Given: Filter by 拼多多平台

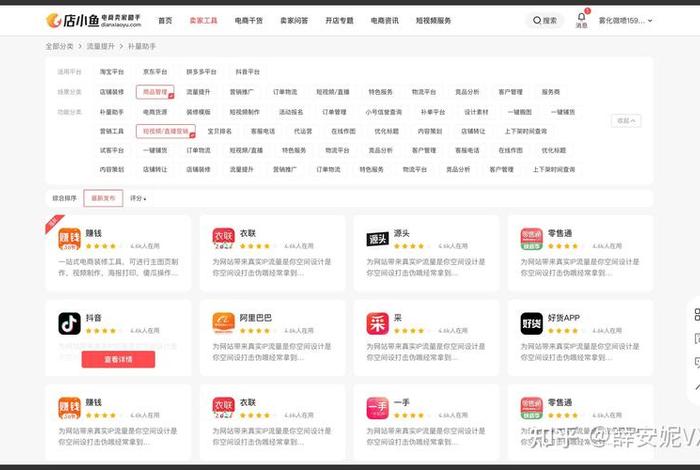Looking at the screenshot, I should coord(201,72).
